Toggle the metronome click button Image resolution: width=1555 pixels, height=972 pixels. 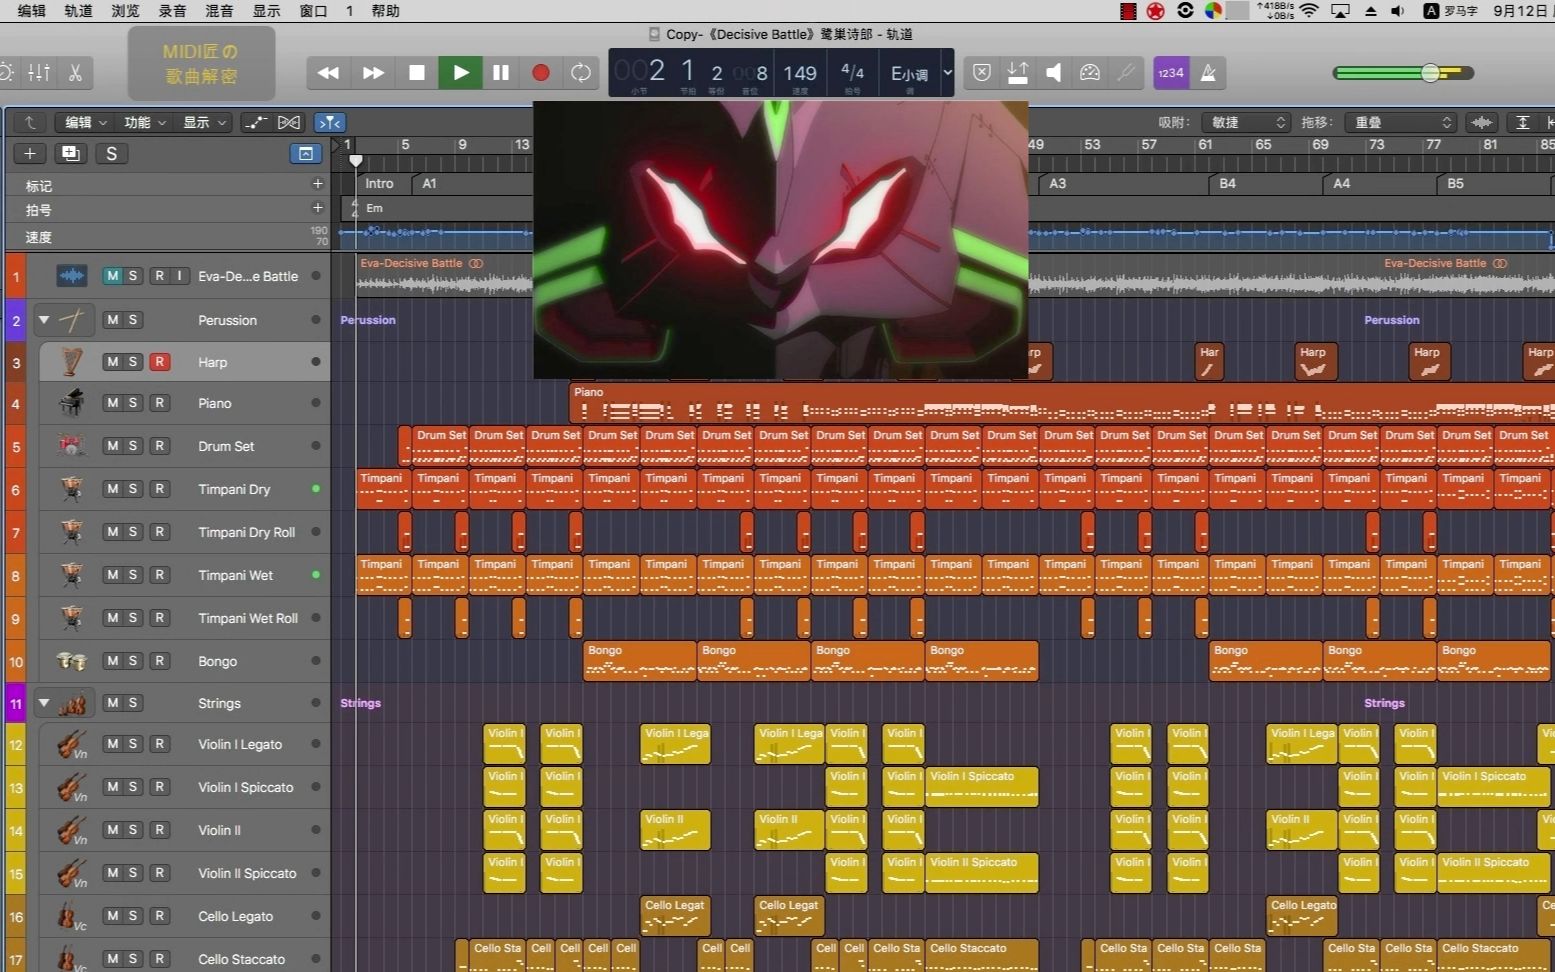coord(1208,73)
